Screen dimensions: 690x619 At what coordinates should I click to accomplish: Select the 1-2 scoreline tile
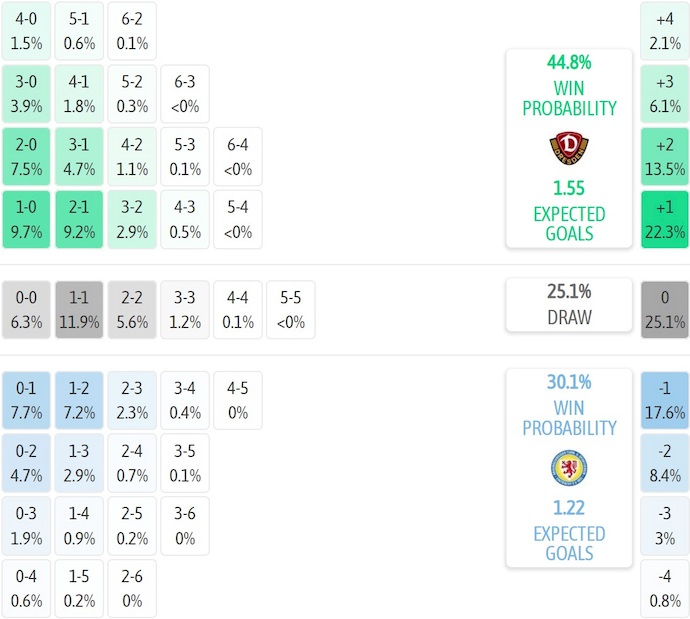click(79, 400)
